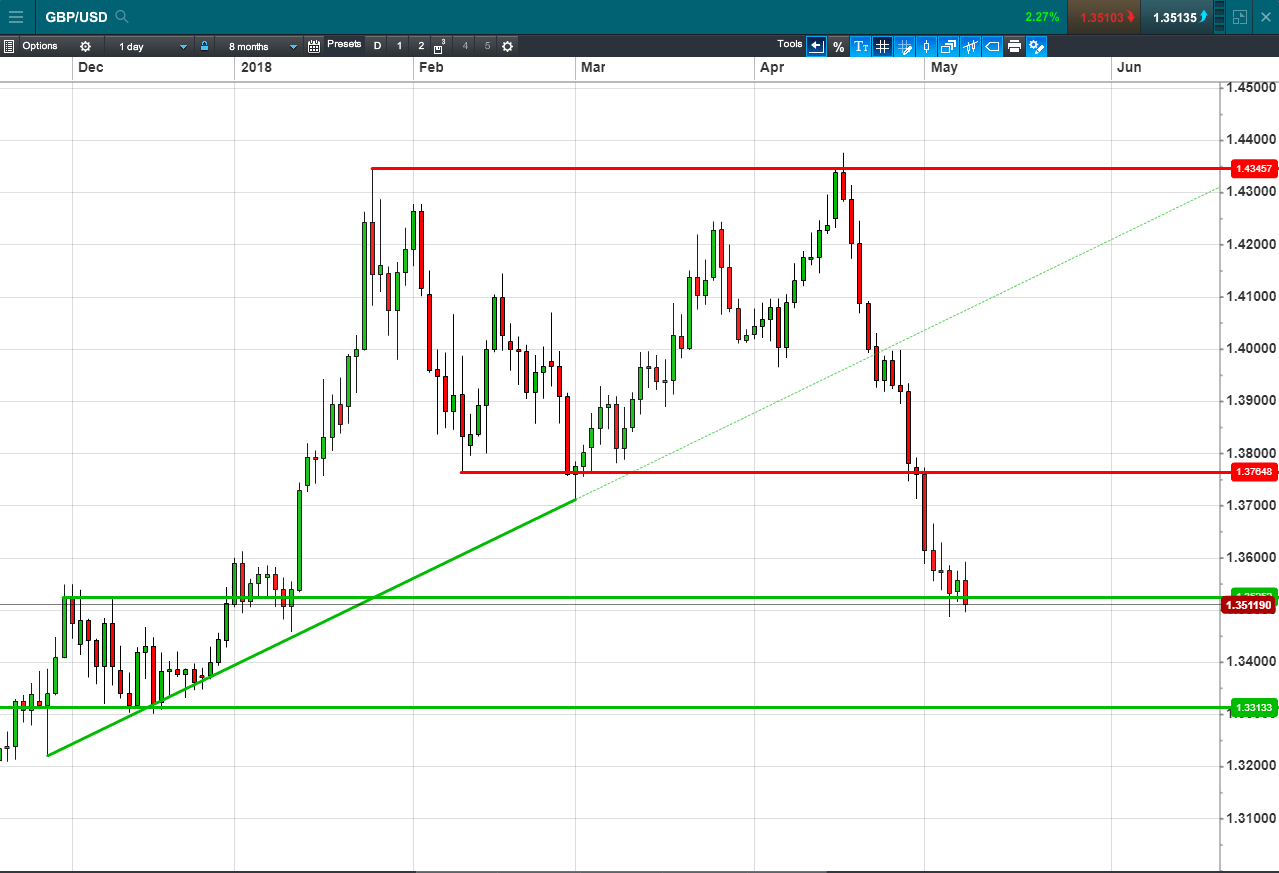Click the list icon left of Options

9,46
